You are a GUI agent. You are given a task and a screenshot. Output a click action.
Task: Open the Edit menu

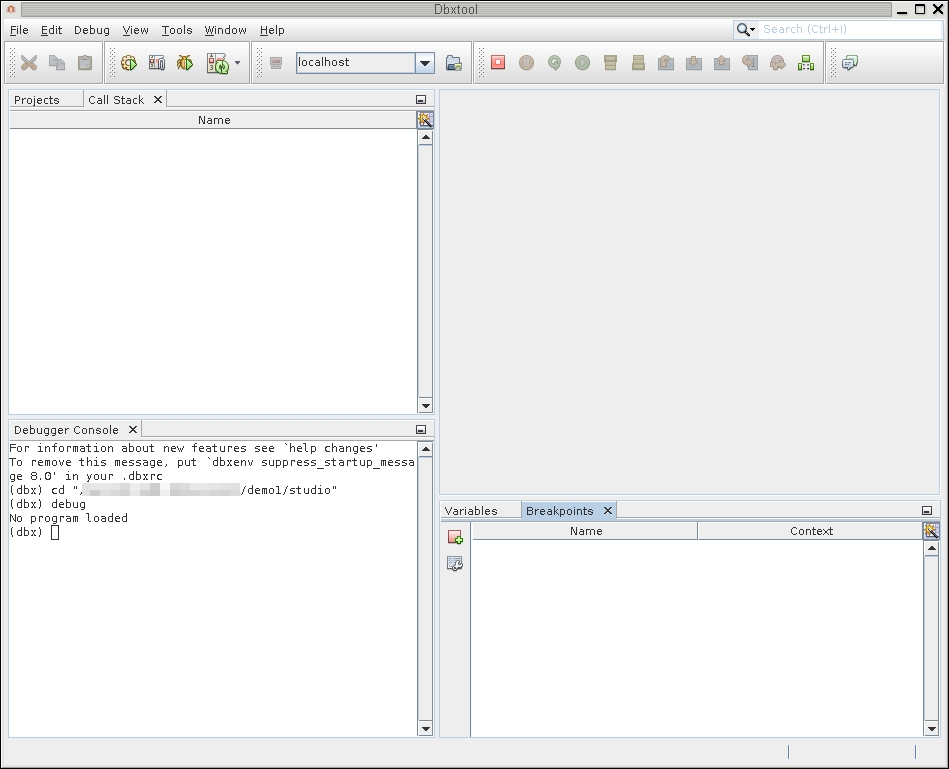[51, 30]
